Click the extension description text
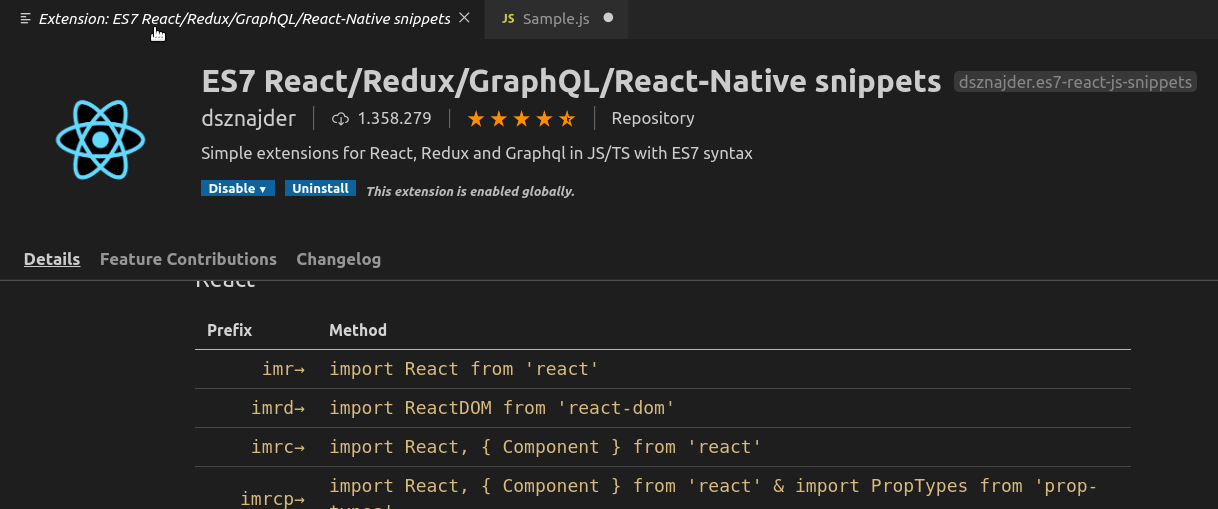Screen dimensions: 1218x509 coord(476,154)
